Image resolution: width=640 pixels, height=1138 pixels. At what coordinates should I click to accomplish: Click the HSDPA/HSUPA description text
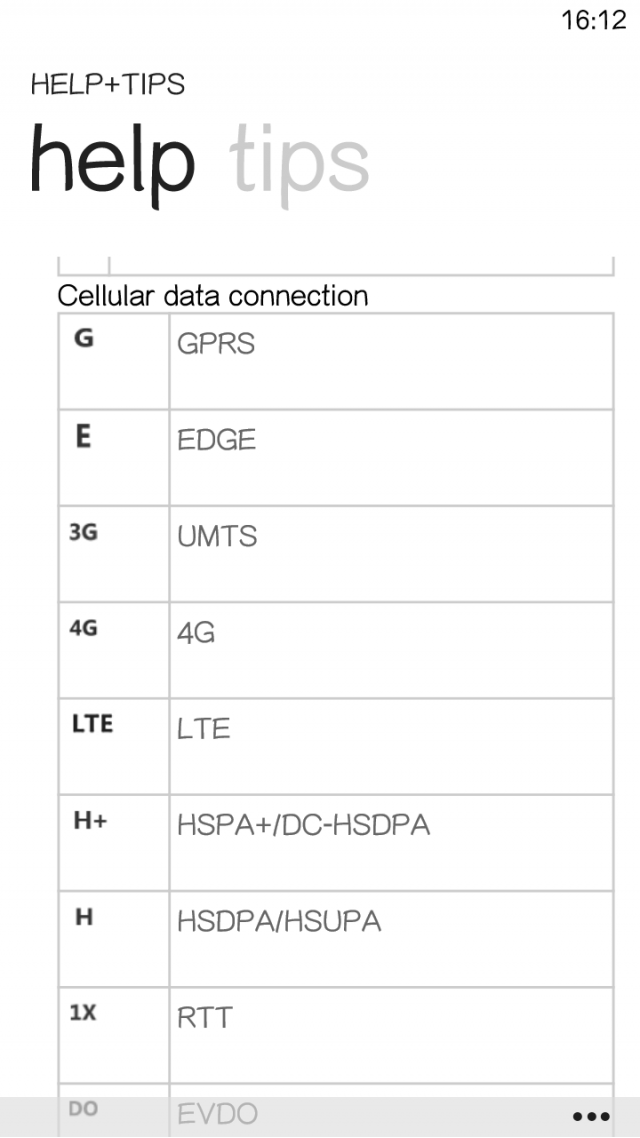[x=279, y=921]
